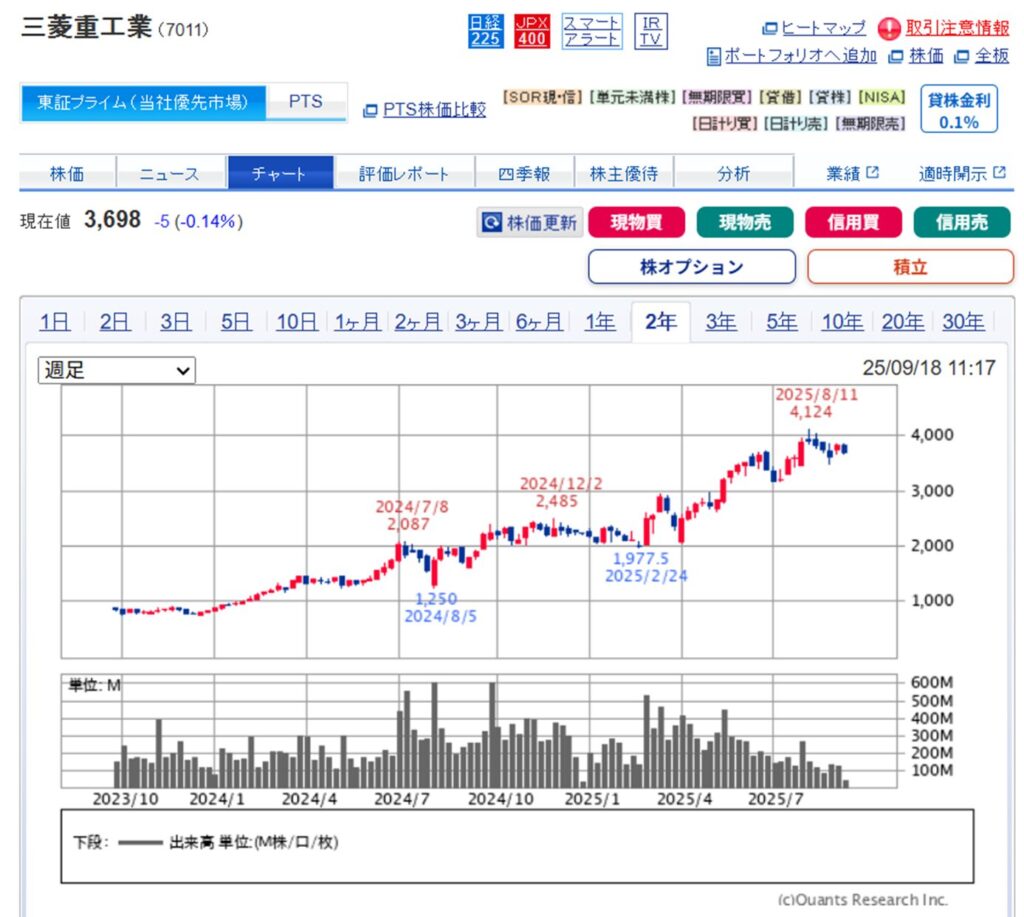Click the popup icon before 全板
The height and width of the screenshot is (917, 1024).
961,57
